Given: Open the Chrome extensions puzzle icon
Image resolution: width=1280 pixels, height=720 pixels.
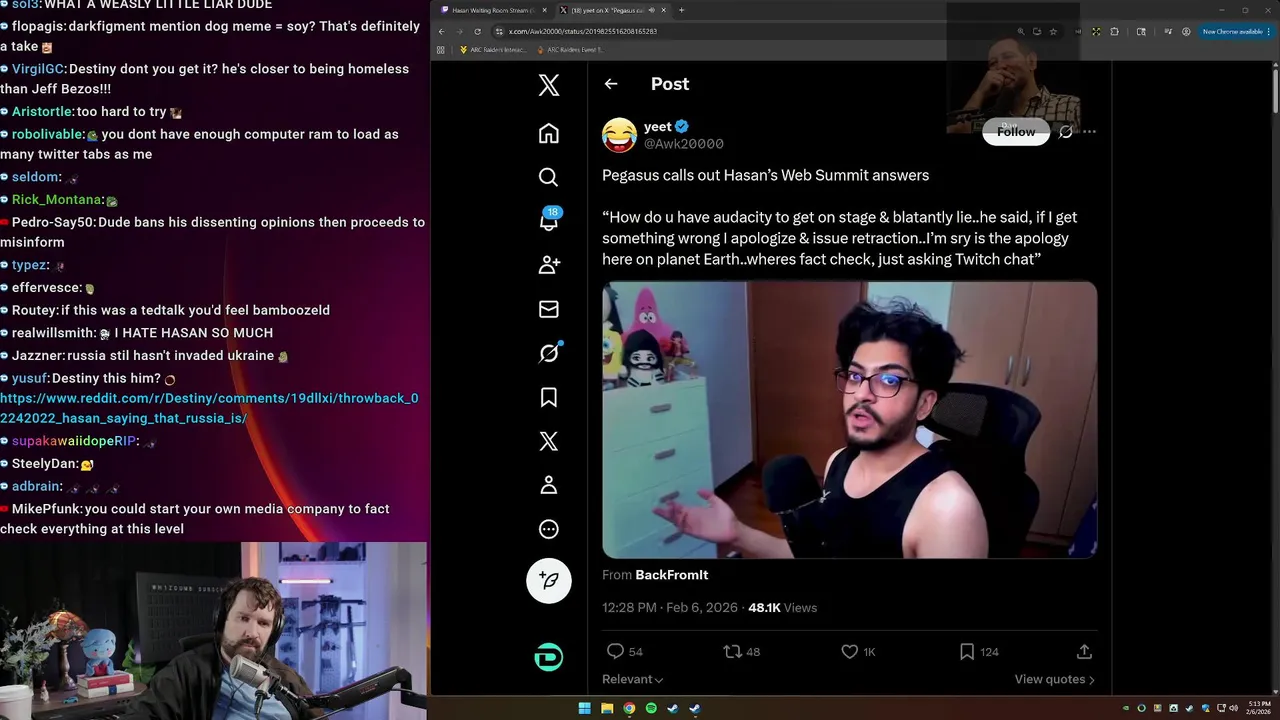Looking at the screenshot, I should click(x=1114, y=31).
